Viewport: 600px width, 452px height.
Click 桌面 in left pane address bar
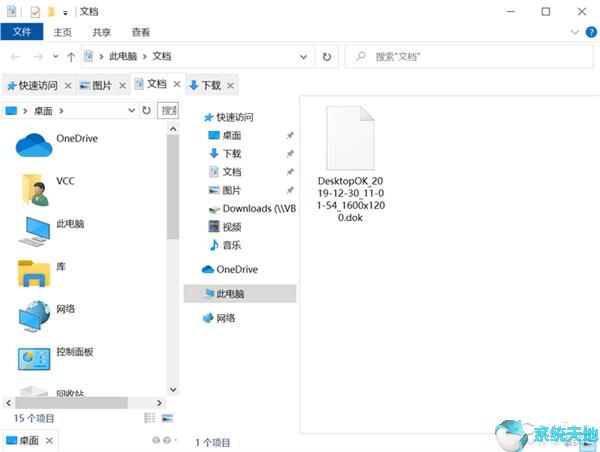click(43, 111)
